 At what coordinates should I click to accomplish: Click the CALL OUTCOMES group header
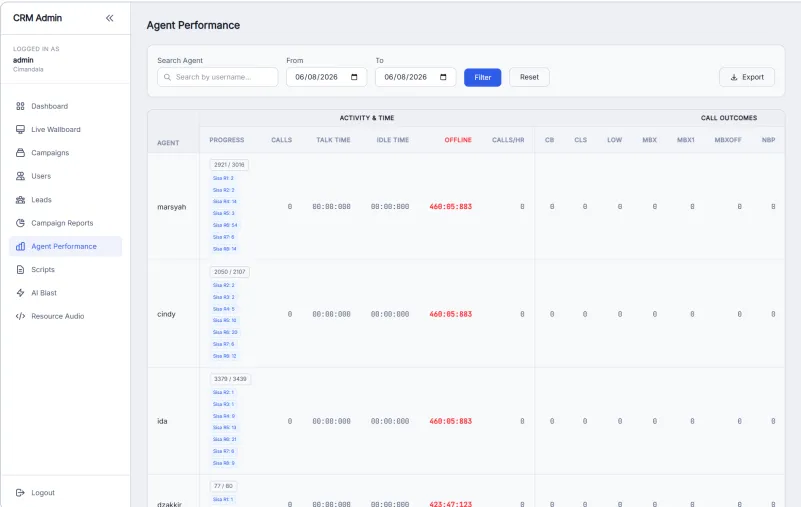click(x=729, y=118)
